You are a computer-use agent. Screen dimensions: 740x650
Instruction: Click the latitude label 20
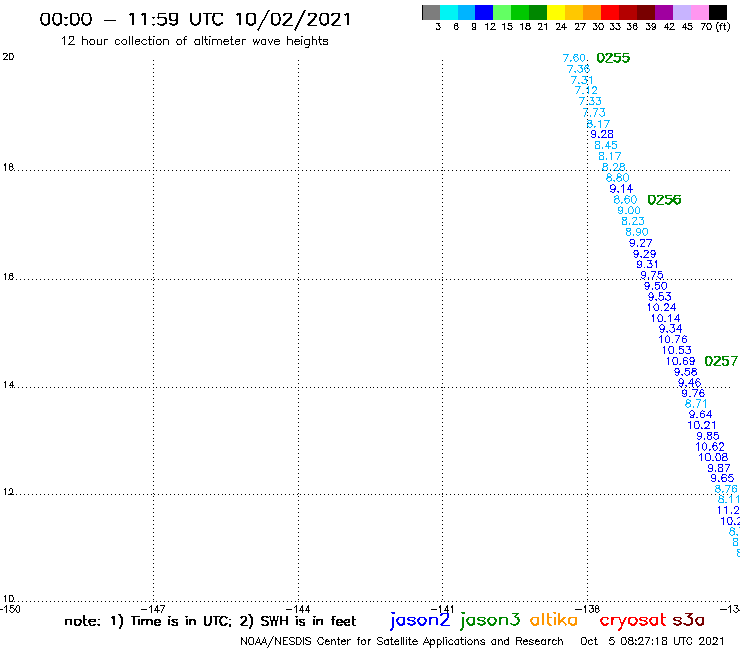click(x=8, y=57)
